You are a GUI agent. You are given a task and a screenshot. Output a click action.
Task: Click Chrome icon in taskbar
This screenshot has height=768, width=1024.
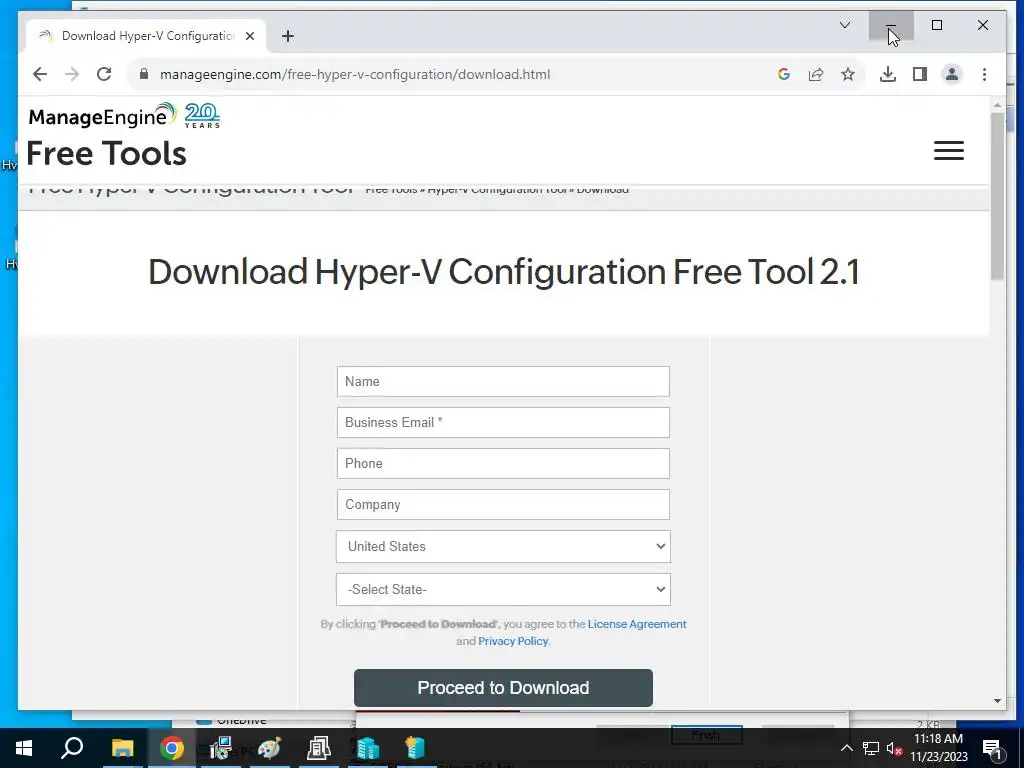pos(172,748)
